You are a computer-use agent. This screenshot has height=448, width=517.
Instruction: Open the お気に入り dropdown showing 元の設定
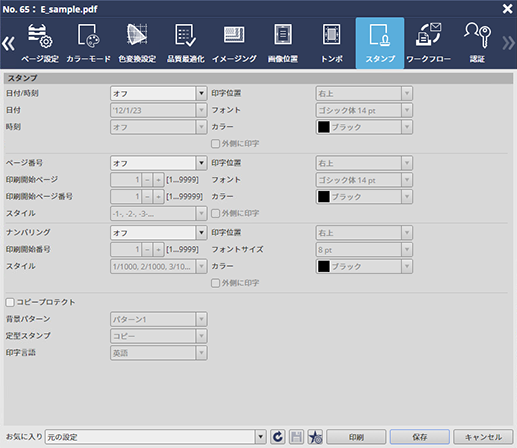(x=156, y=437)
